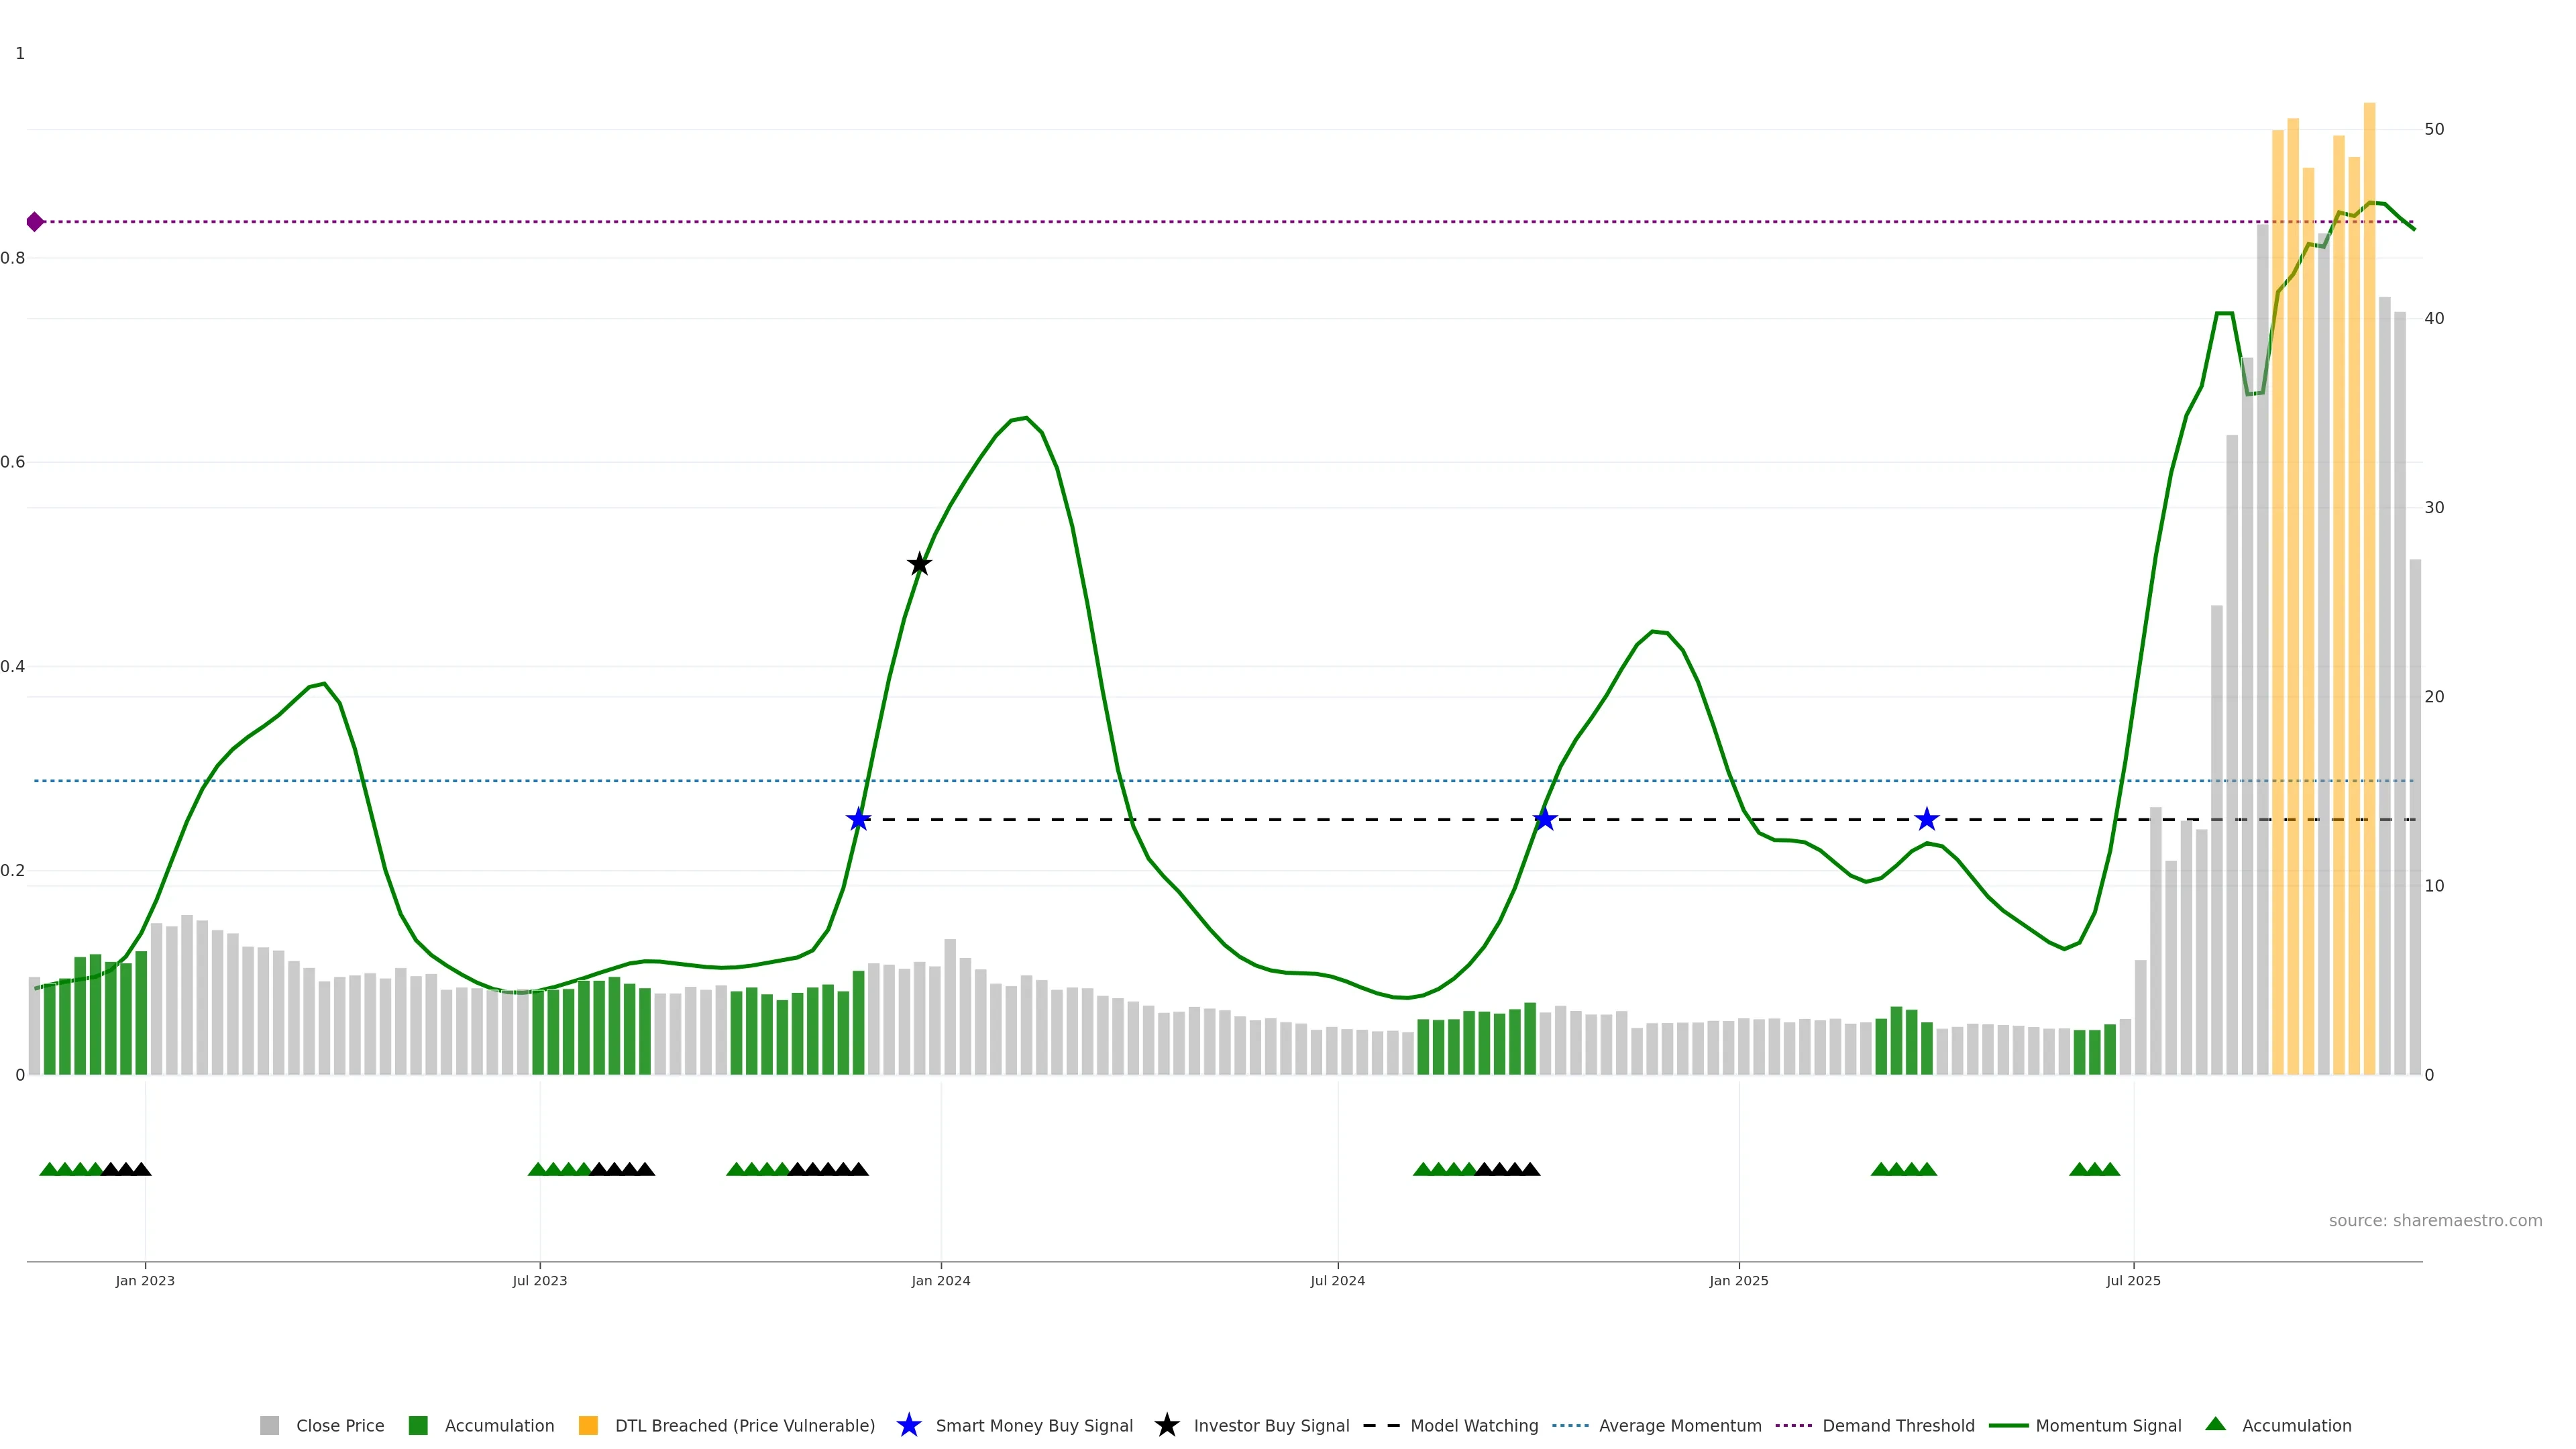Image resolution: width=2576 pixels, height=1449 pixels.
Task: Click the purple diamond Demand Threshold marker
Action: pos(35,222)
